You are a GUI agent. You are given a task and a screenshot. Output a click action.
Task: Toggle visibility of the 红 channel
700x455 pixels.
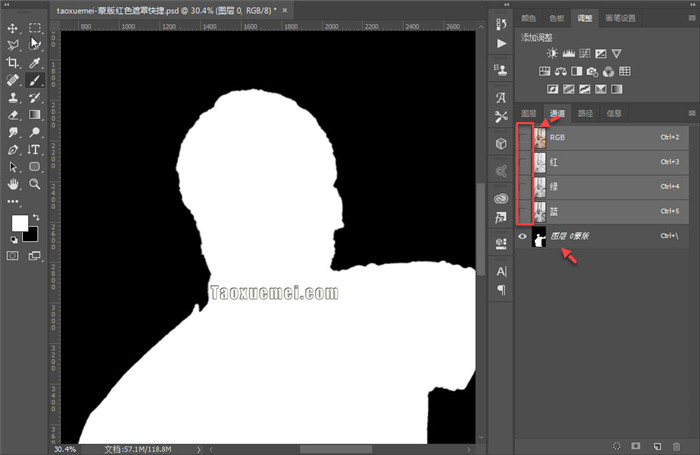(x=523, y=162)
